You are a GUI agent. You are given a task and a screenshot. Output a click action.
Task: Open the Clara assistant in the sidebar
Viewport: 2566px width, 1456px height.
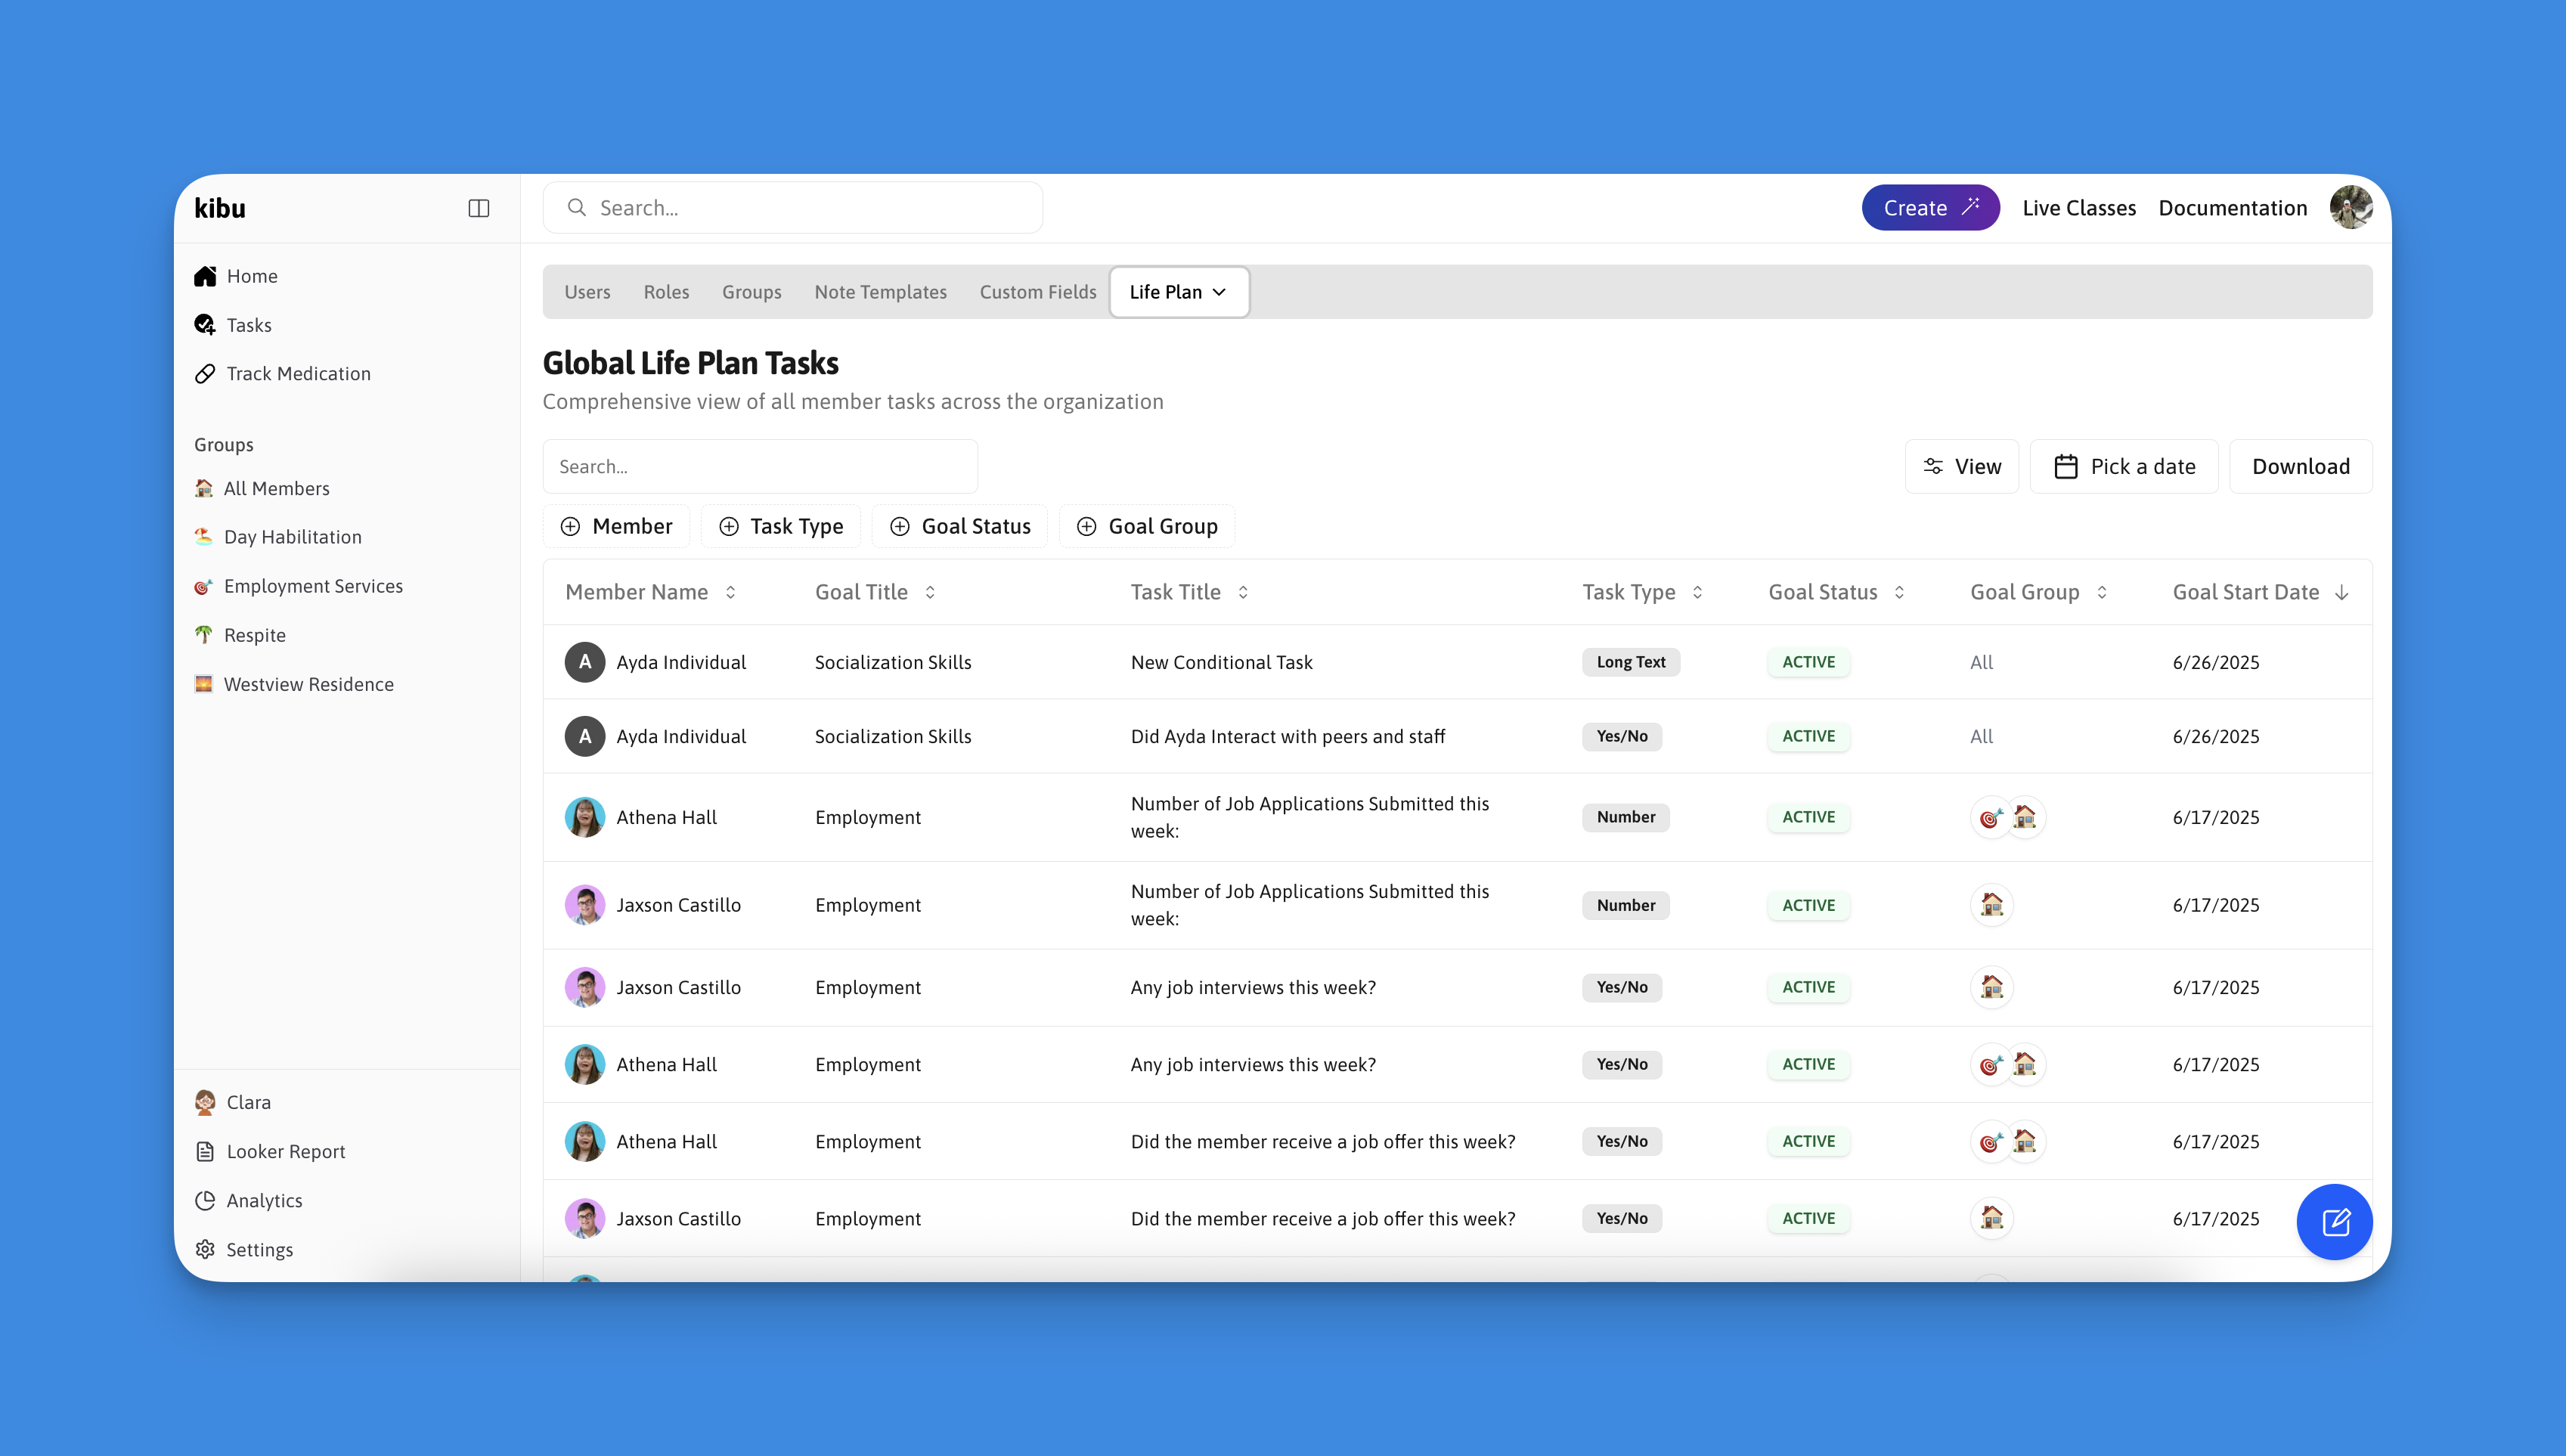248,1102
